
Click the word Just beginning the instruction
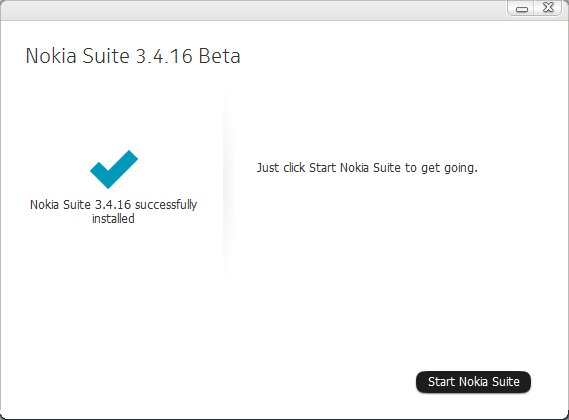268,168
